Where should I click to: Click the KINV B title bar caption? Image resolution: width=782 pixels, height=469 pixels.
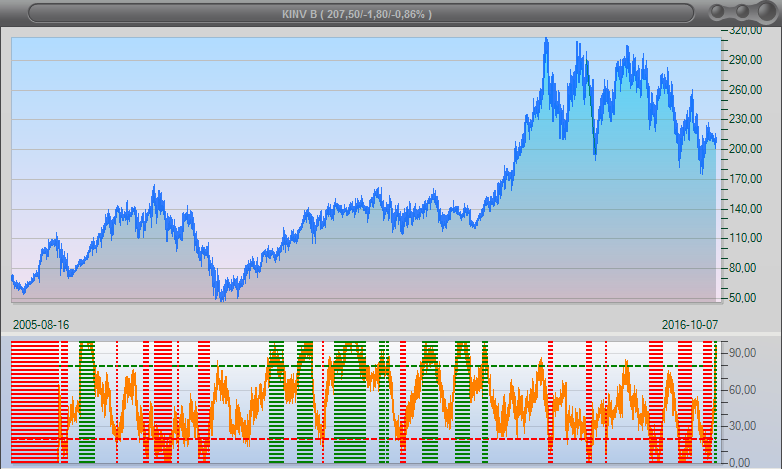(x=357, y=14)
